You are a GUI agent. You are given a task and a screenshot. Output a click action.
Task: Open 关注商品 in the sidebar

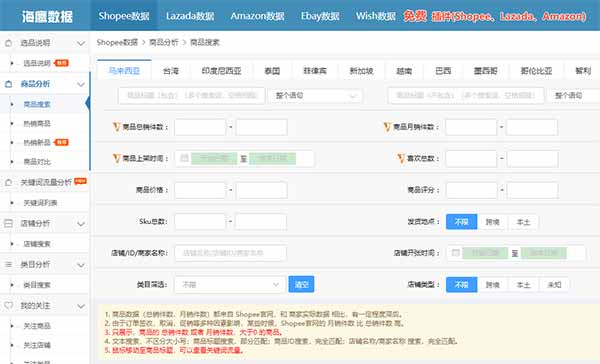(37, 326)
